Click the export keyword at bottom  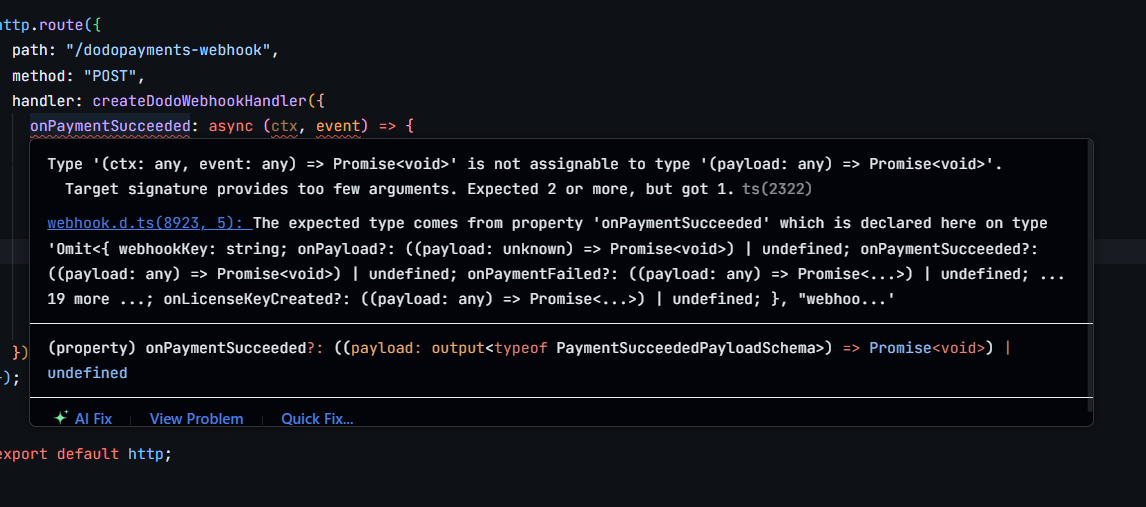pyautogui.click(x=22, y=453)
